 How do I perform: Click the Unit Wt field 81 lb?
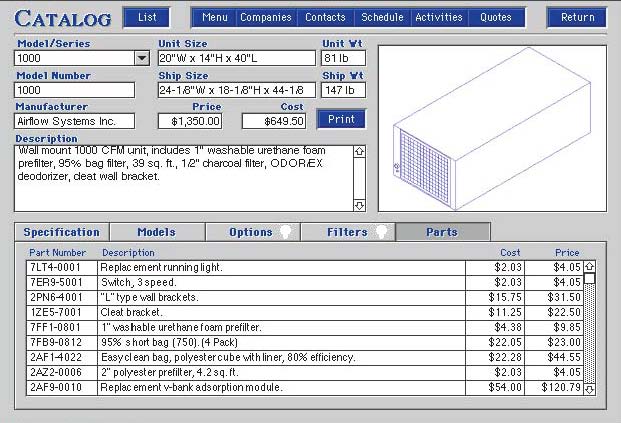point(343,58)
